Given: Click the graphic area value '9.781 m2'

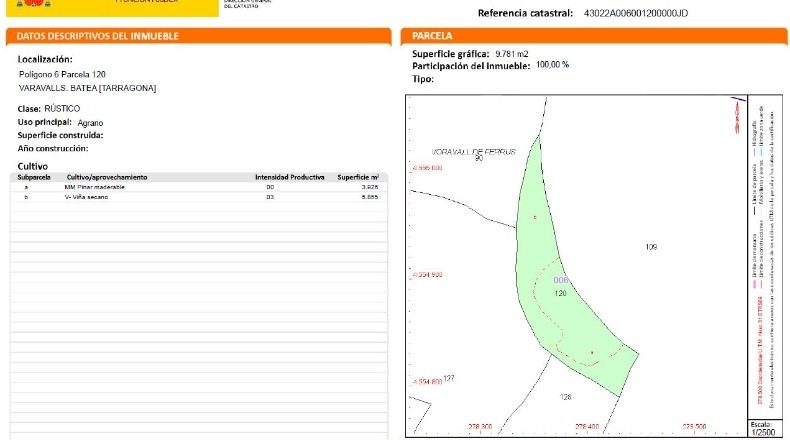Looking at the screenshot, I should pos(512,54).
